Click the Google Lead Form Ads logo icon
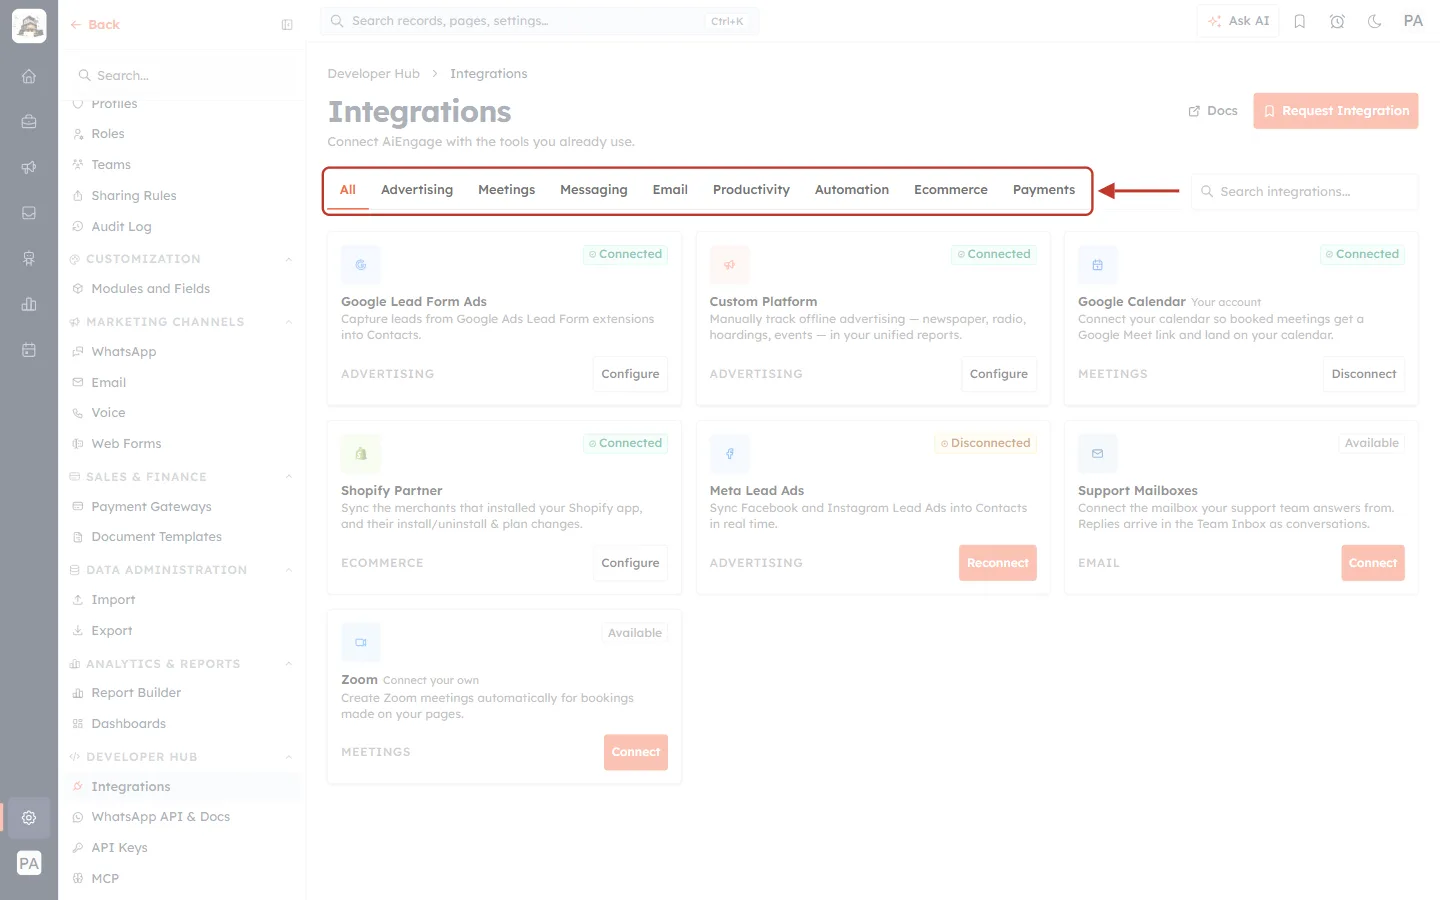 pyautogui.click(x=361, y=265)
